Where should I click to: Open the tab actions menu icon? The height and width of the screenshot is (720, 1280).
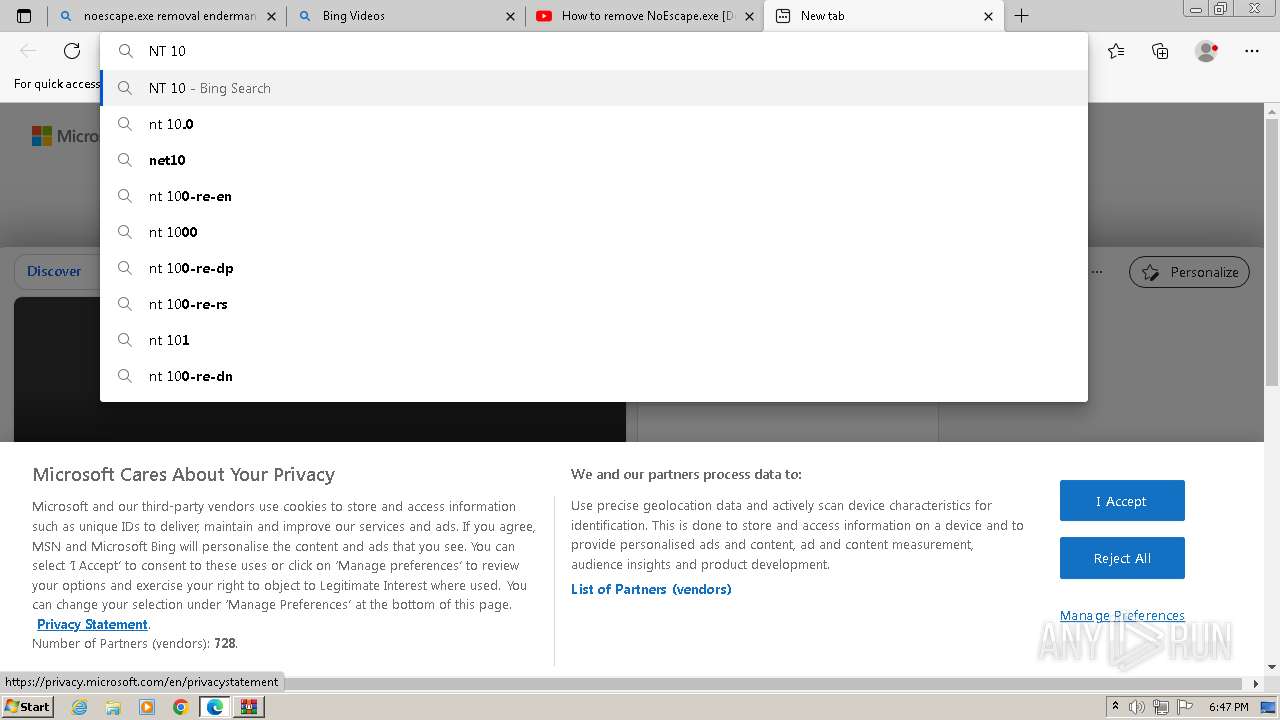pos(24,16)
